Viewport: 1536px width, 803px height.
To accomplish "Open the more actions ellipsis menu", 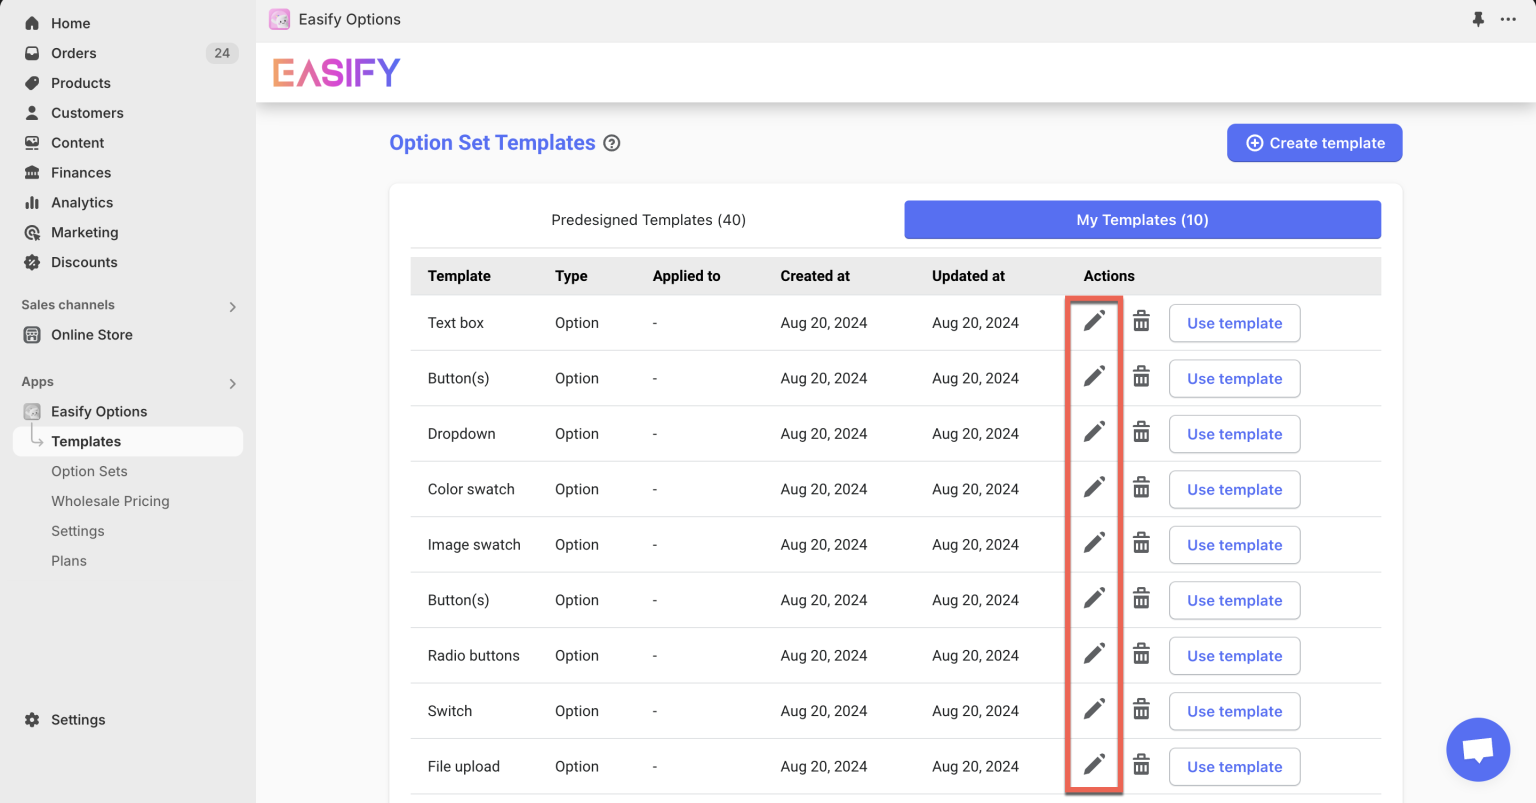I will [1508, 18].
